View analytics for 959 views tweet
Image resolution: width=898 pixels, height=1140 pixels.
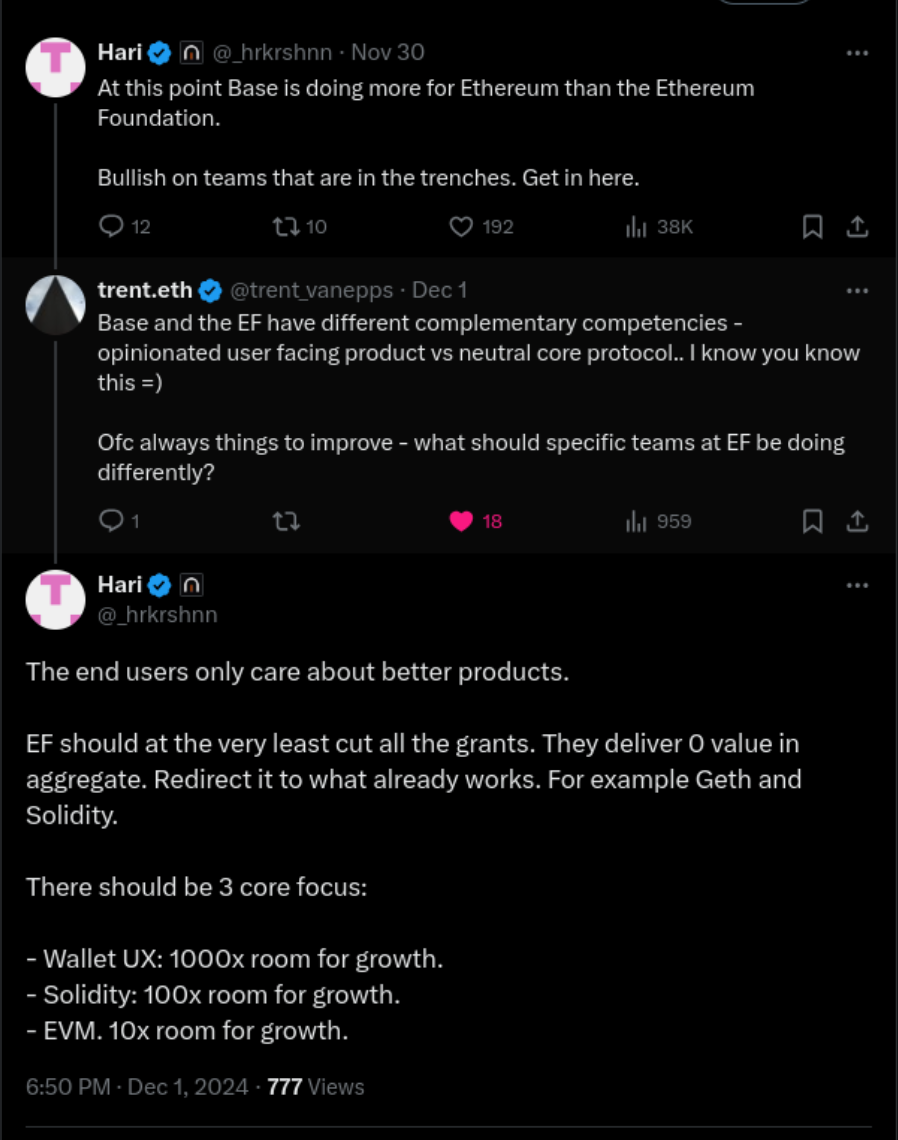pos(636,521)
